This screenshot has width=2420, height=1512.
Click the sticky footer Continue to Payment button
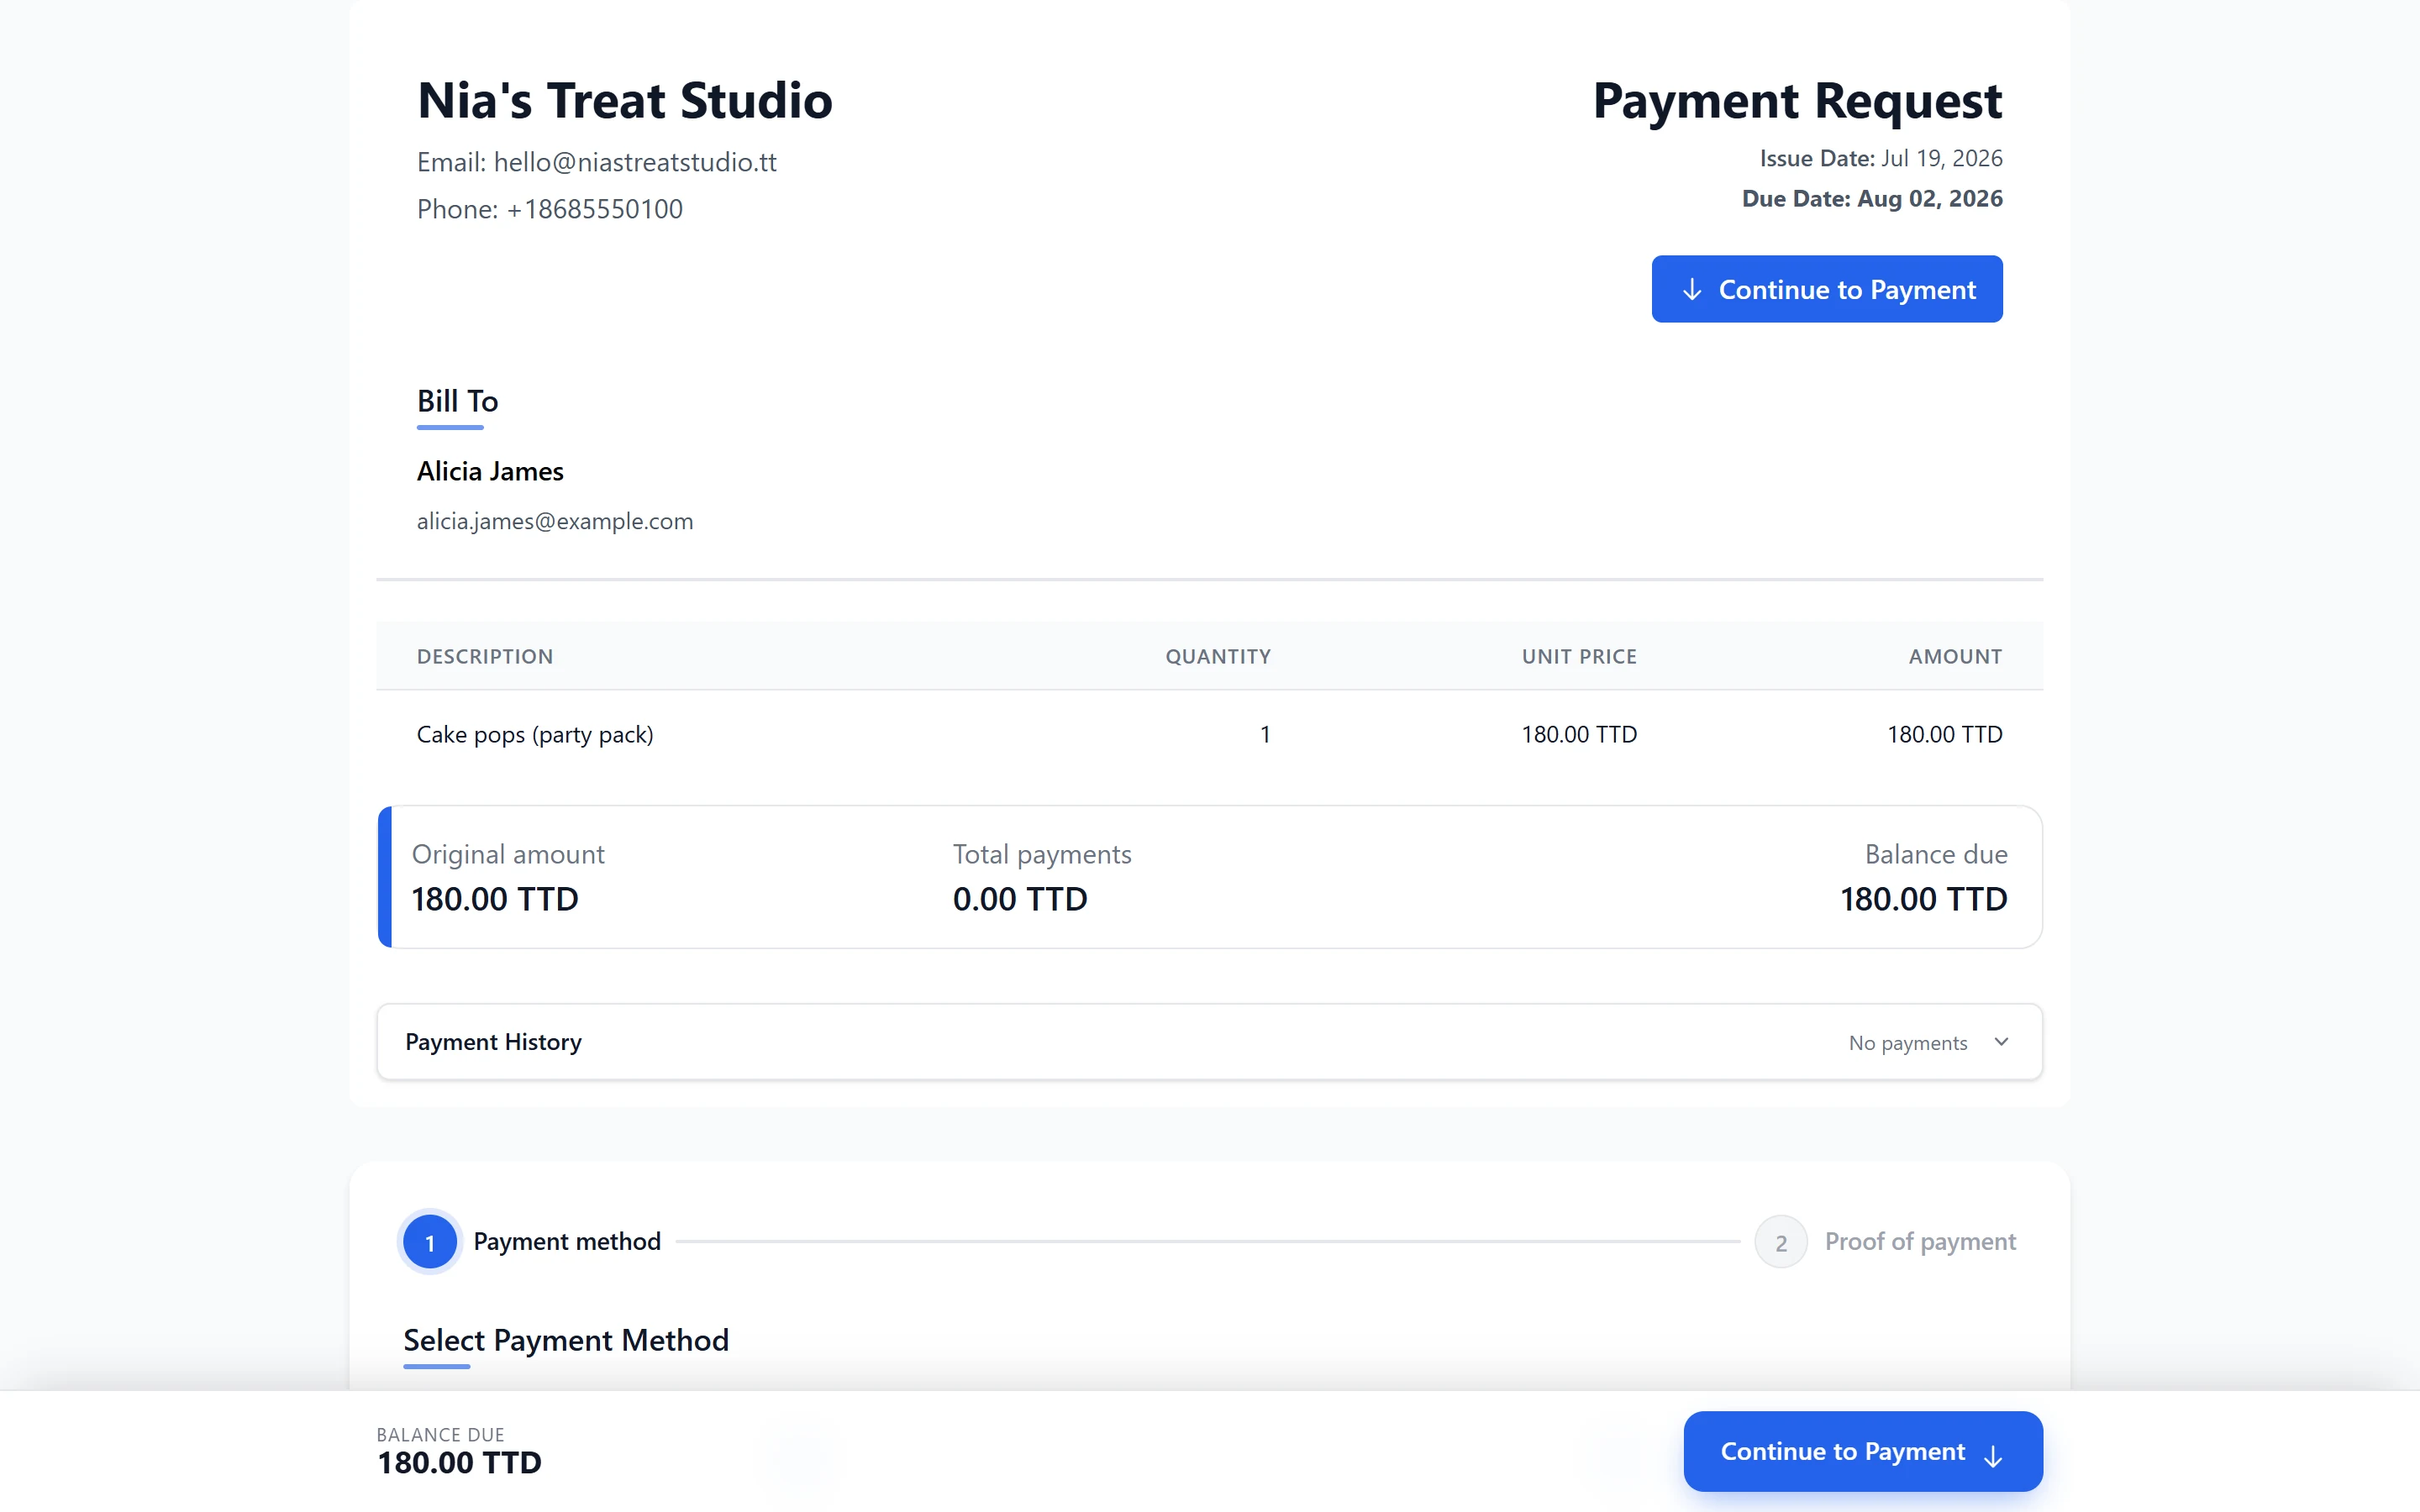coord(1862,1451)
